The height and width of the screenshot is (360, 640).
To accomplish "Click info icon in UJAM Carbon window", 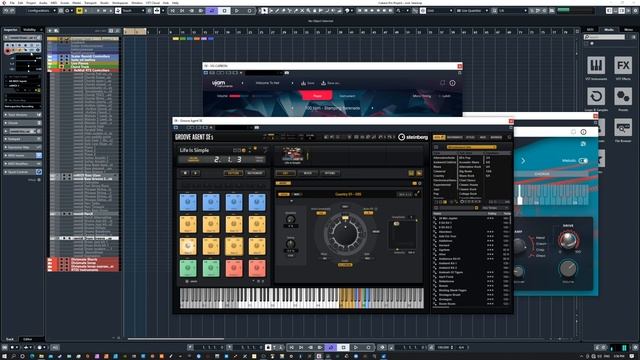I will point(452,83).
